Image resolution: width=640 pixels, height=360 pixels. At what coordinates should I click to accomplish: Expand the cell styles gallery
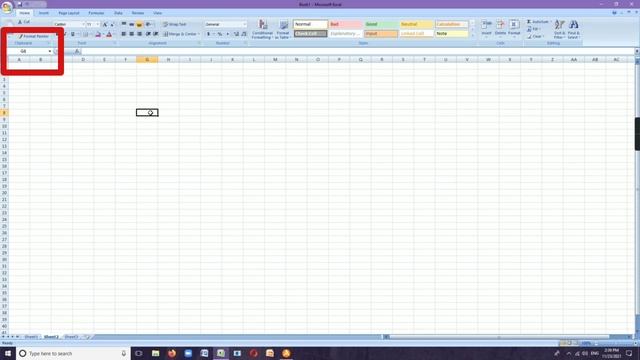[472, 36]
